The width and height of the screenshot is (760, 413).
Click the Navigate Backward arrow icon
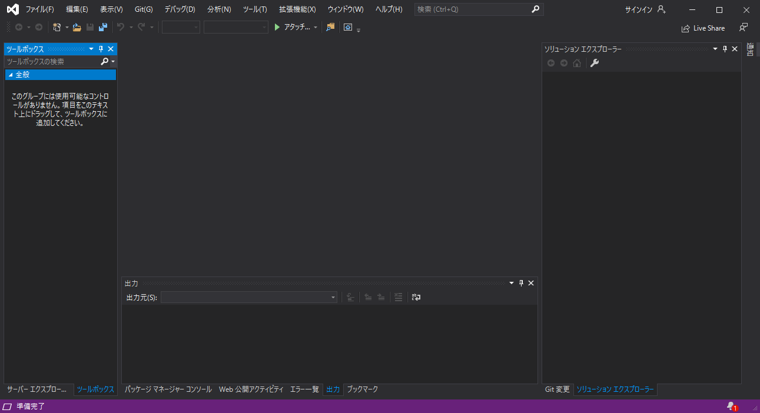19,27
